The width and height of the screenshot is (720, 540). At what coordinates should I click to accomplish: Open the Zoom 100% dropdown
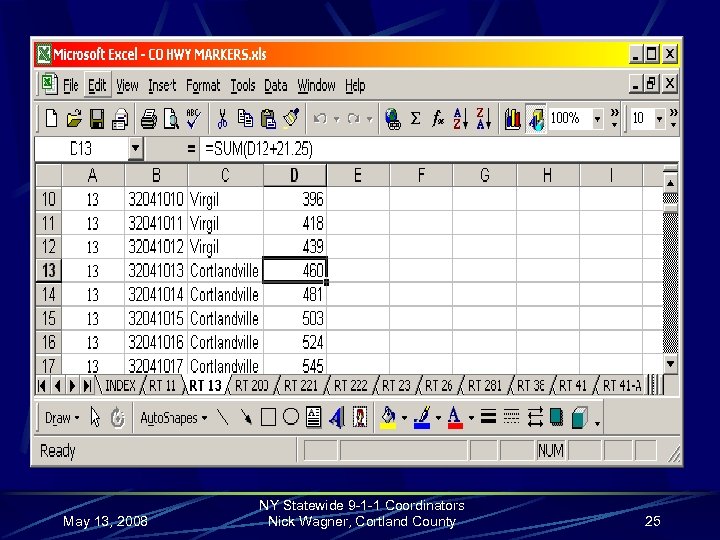pos(597,119)
